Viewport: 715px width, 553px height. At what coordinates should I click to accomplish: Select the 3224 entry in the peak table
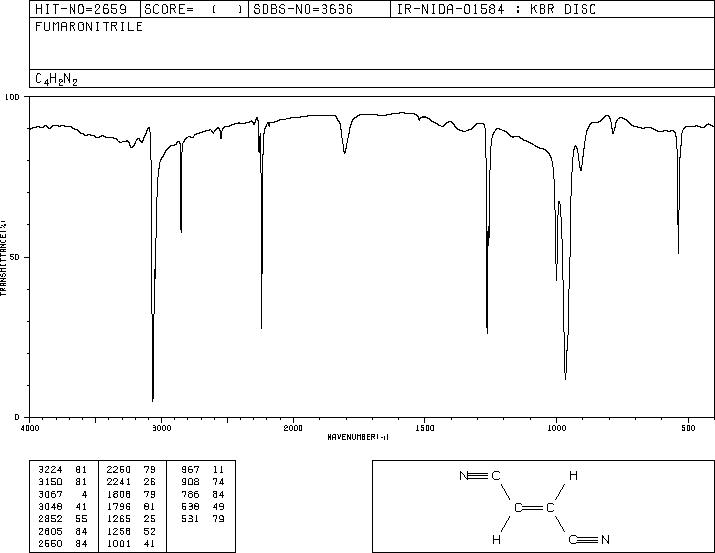50,469
